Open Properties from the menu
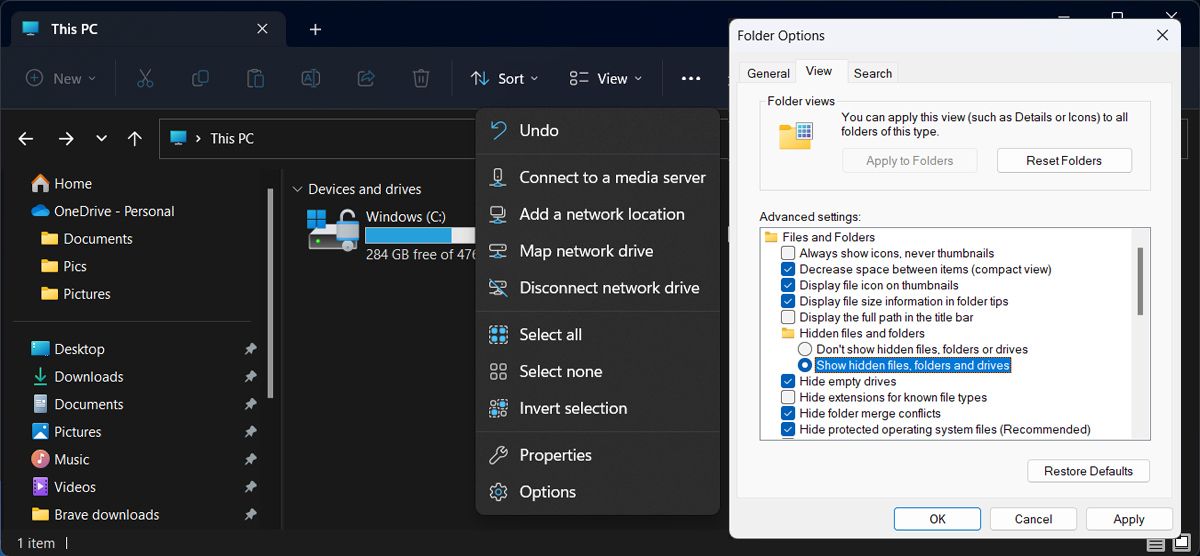The width and height of the screenshot is (1200, 556). (598, 455)
